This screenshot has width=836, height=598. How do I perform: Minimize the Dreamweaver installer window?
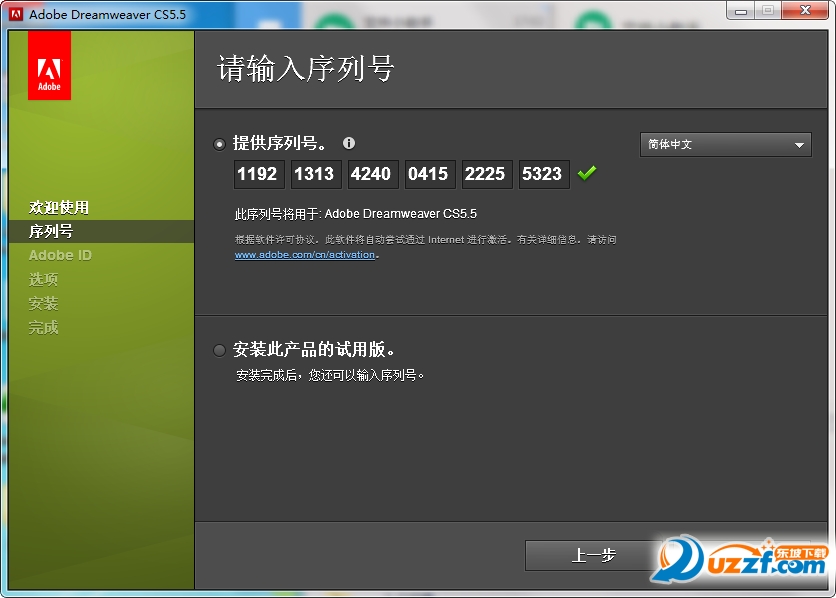pos(741,11)
